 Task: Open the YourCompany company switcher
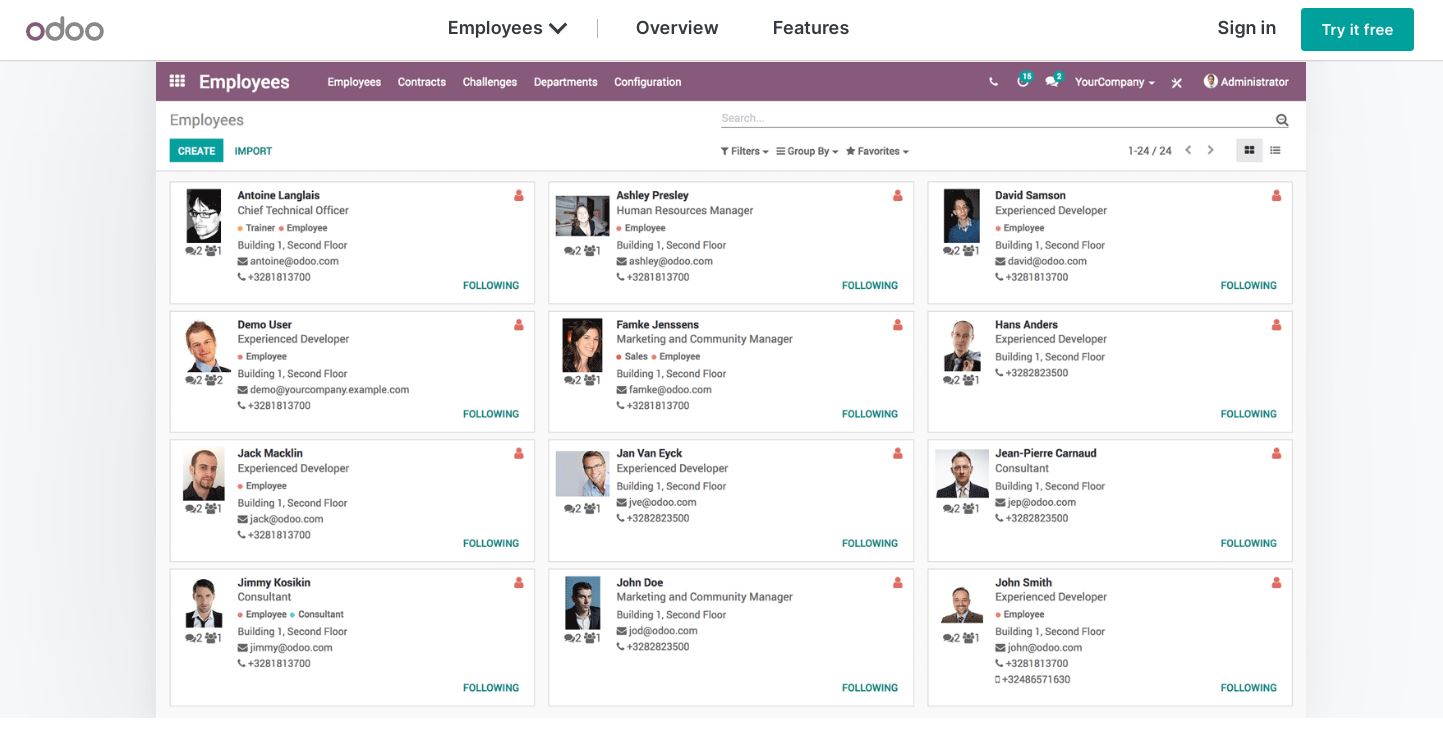[x=1115, y=82]
